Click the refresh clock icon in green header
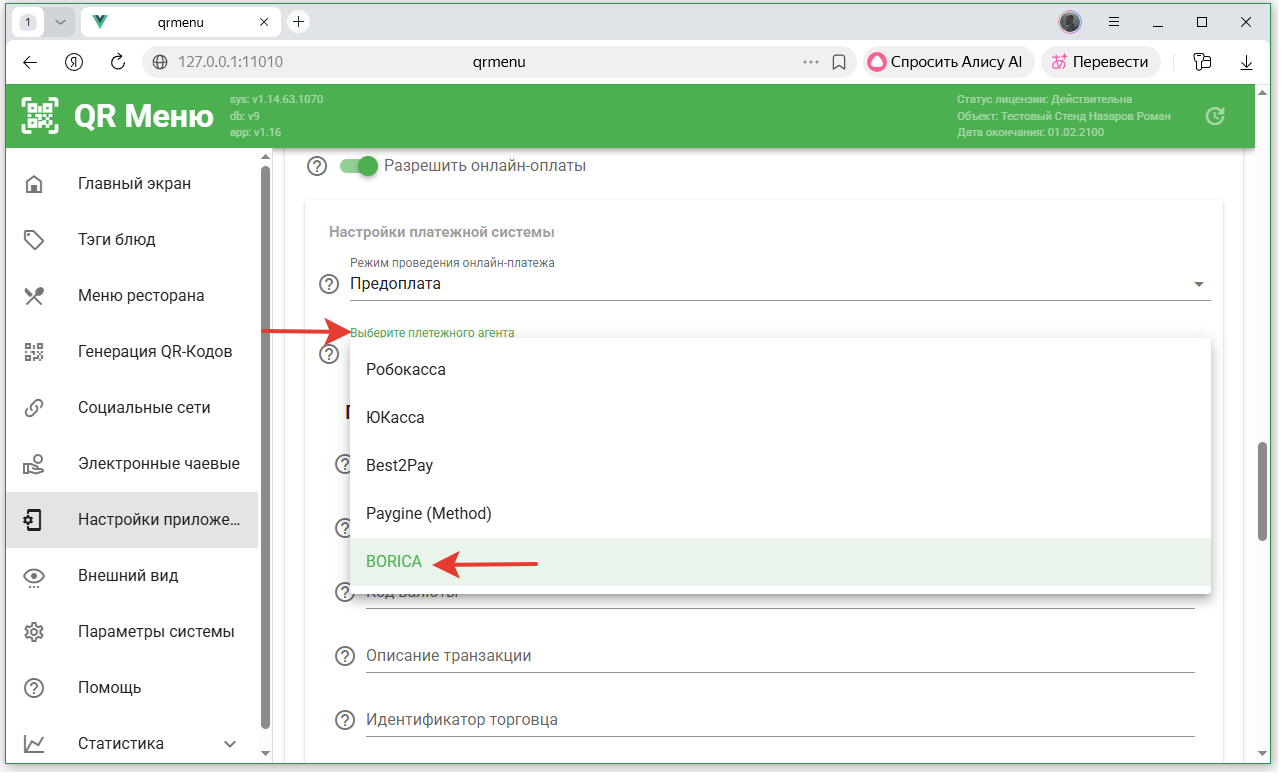The image size is (1282, 777). point(1215,116)
